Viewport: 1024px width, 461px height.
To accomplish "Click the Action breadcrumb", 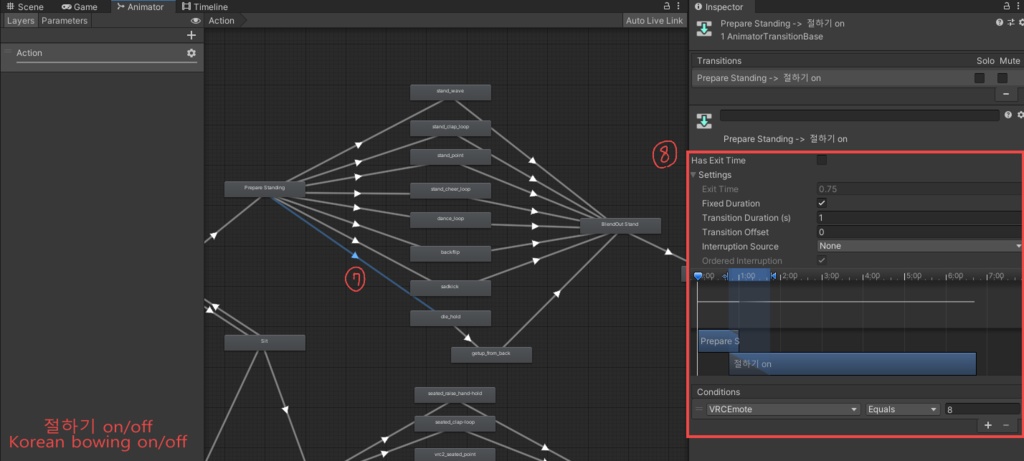I will (221, 21).
